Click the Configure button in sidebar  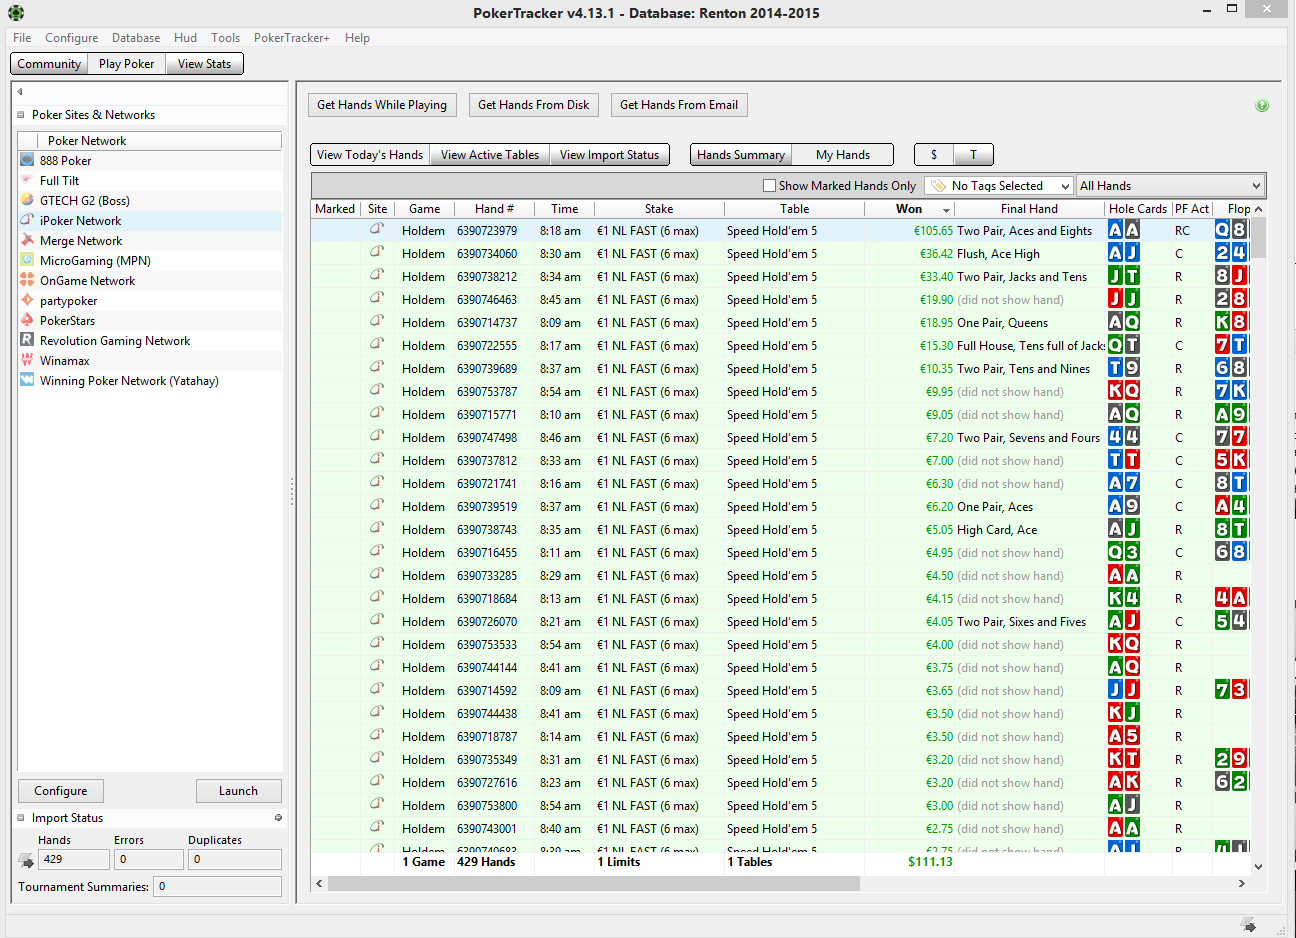tap(60, 791)
